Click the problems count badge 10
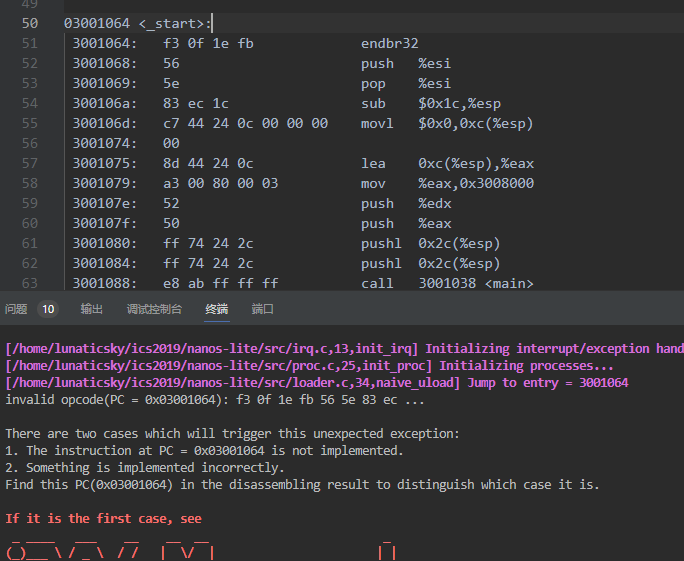This screenshot has height=561, width=684. tap(48, 309)
